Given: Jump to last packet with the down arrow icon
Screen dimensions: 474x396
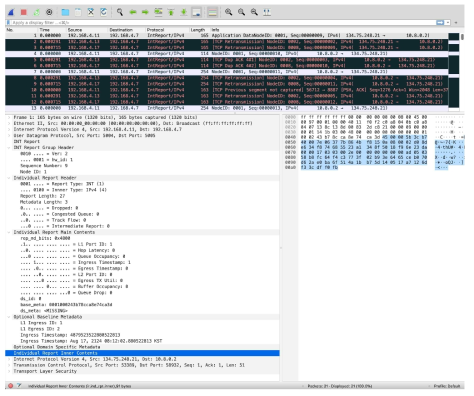Looking at the screenshot, I should [184, 12].
